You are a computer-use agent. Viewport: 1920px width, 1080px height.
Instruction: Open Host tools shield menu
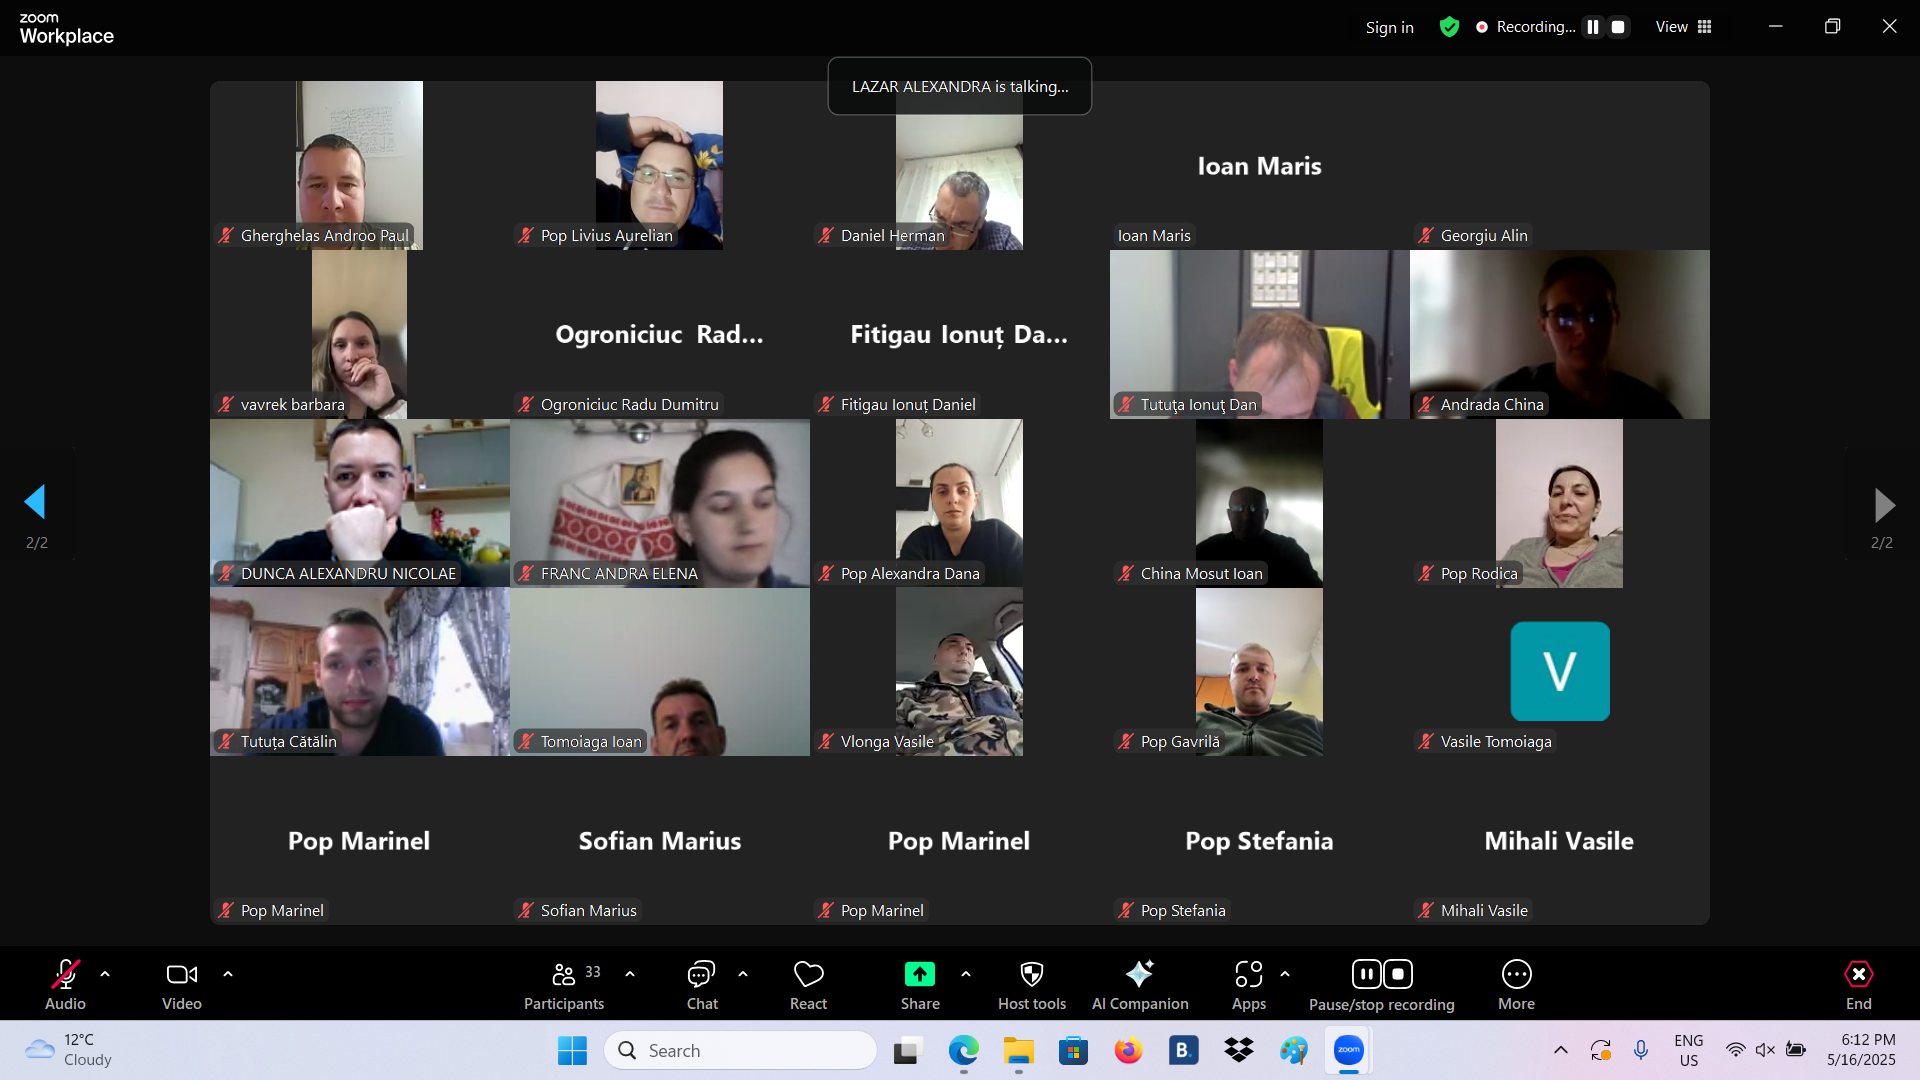pyautogui.click(x=1031, y=985)
